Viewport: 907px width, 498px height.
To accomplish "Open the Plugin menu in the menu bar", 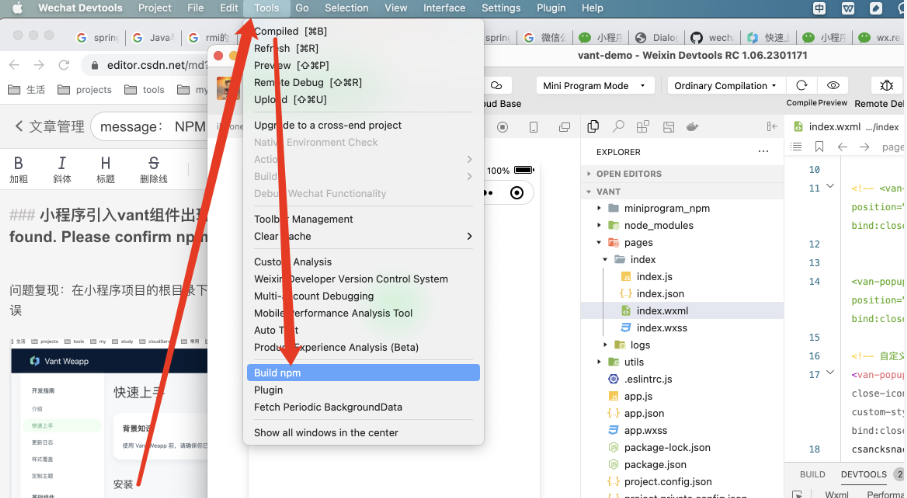I will pos(551,8).
